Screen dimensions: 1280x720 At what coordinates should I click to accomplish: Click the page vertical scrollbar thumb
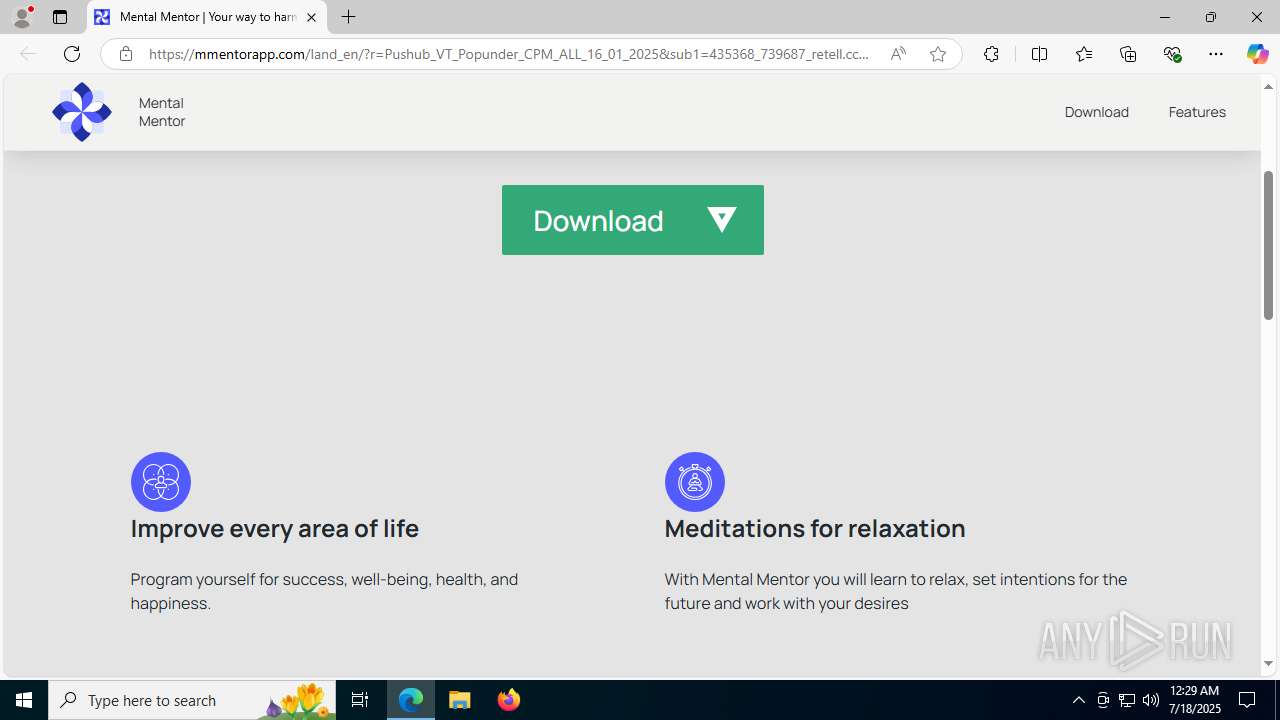(x=1268, y=245)
